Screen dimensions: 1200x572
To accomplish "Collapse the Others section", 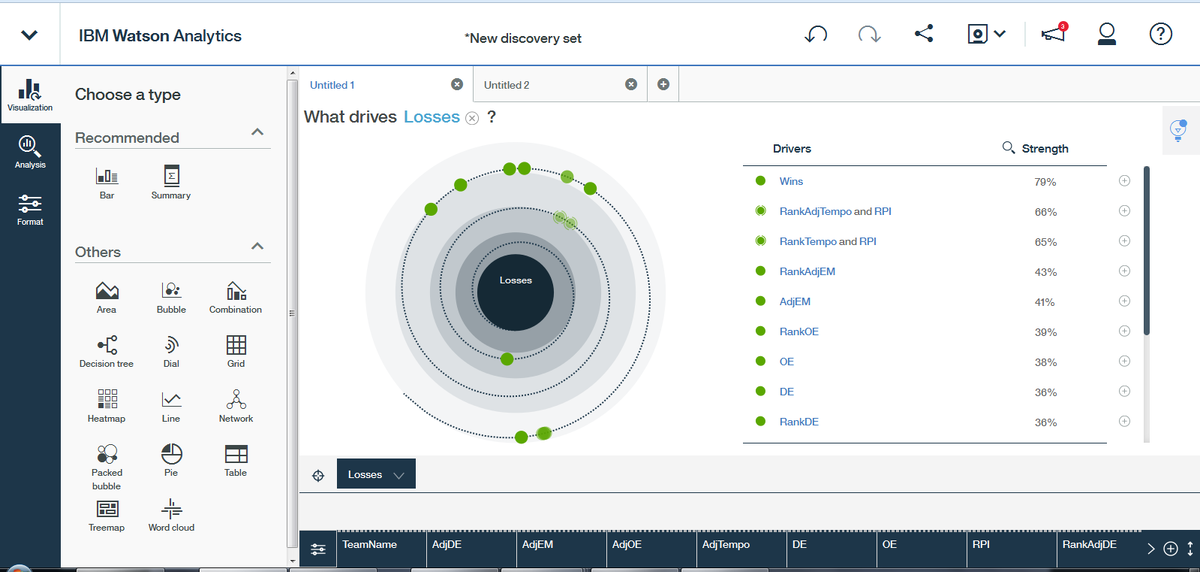I will coord(257,246).
